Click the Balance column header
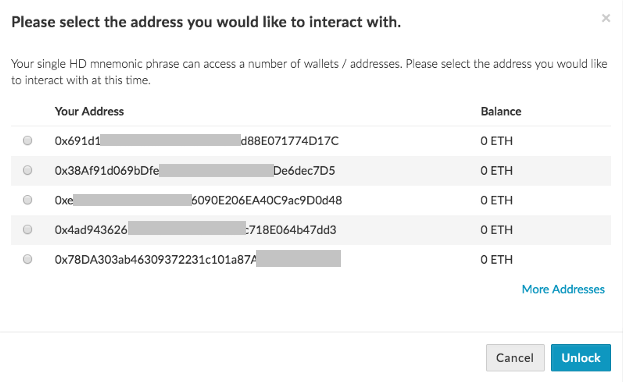 point(501,111)
